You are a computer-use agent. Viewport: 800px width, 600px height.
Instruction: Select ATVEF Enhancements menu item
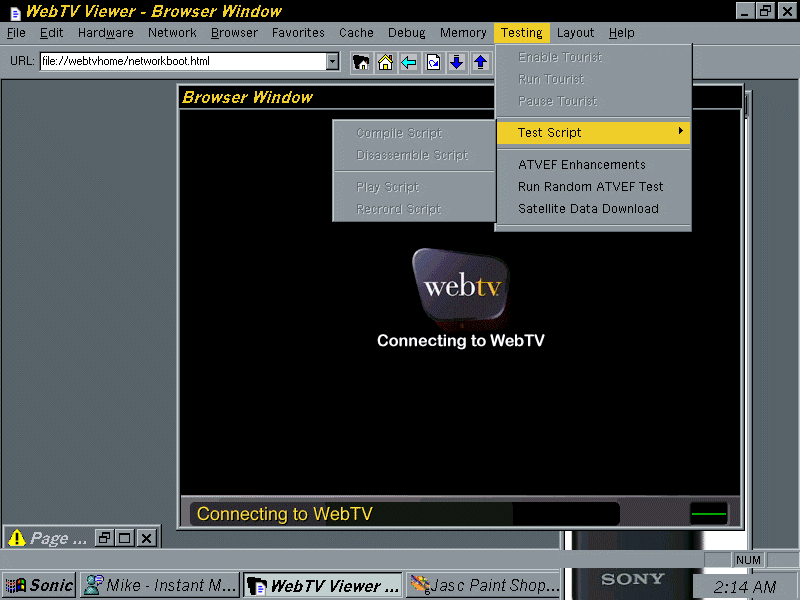pos(582,165)
